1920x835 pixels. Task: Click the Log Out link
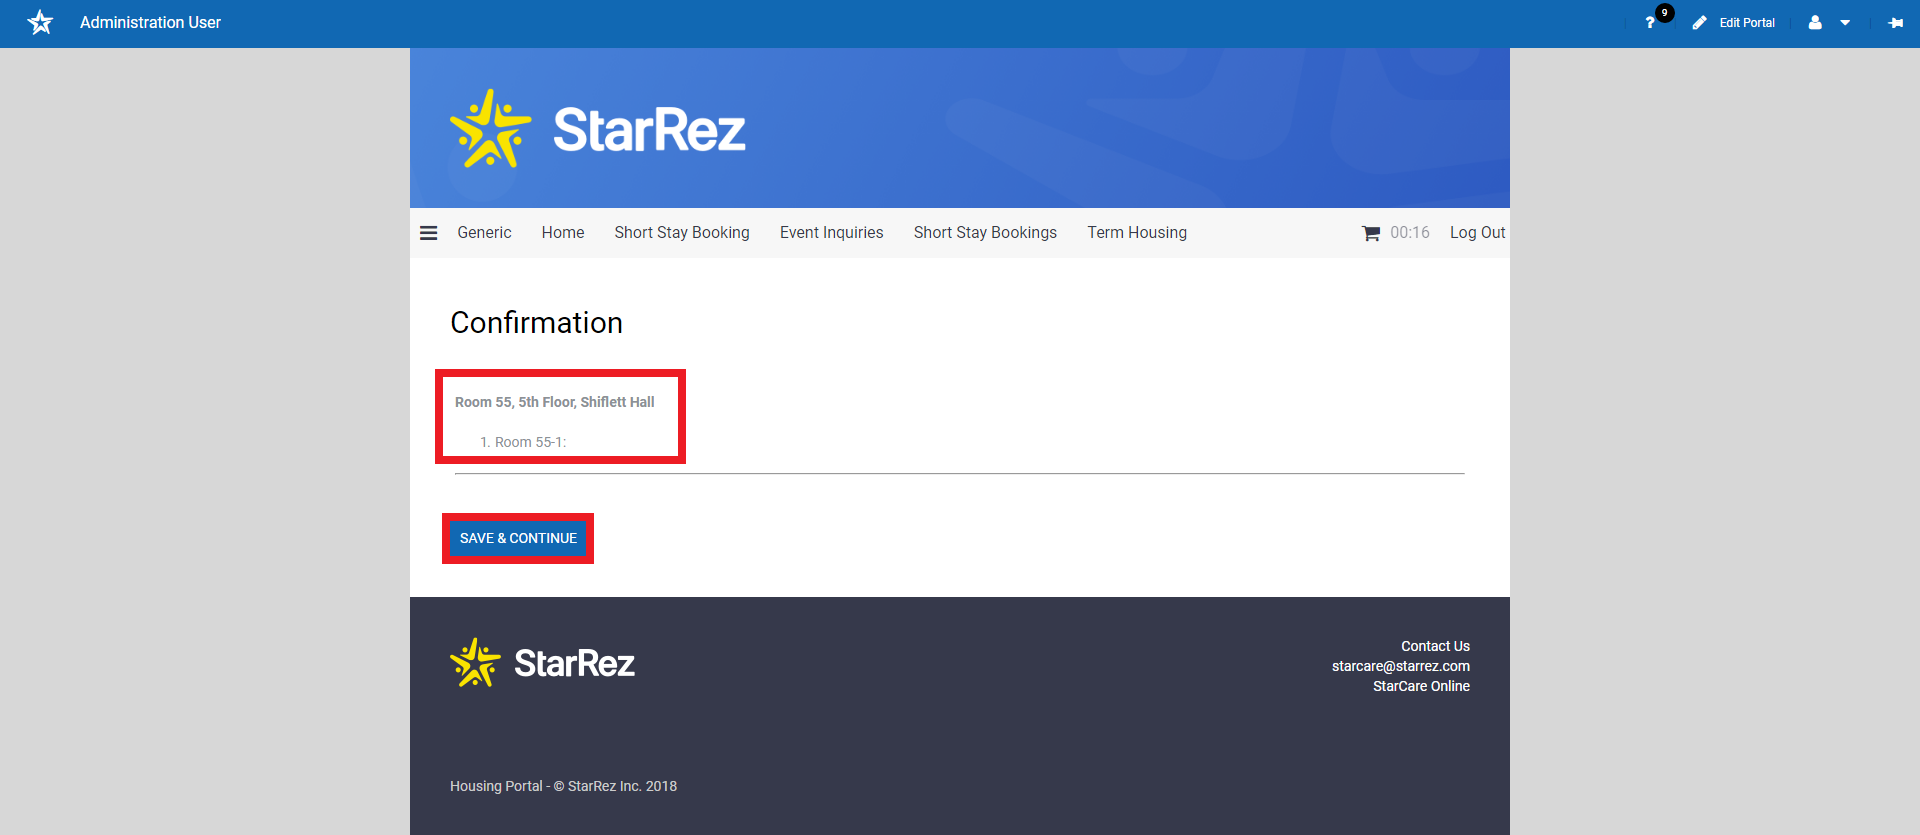[x=1477, y=233]
